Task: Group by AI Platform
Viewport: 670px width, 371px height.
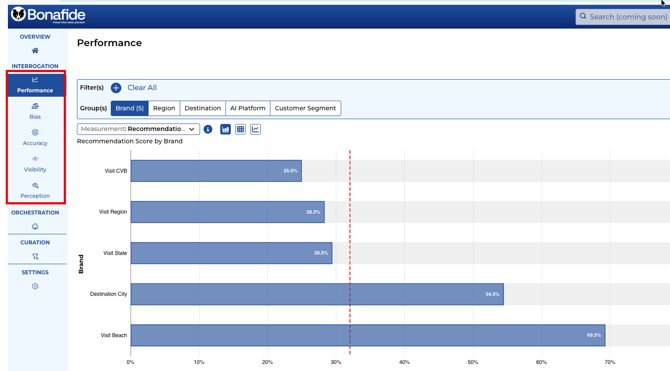Action: (x=248, y=108)
